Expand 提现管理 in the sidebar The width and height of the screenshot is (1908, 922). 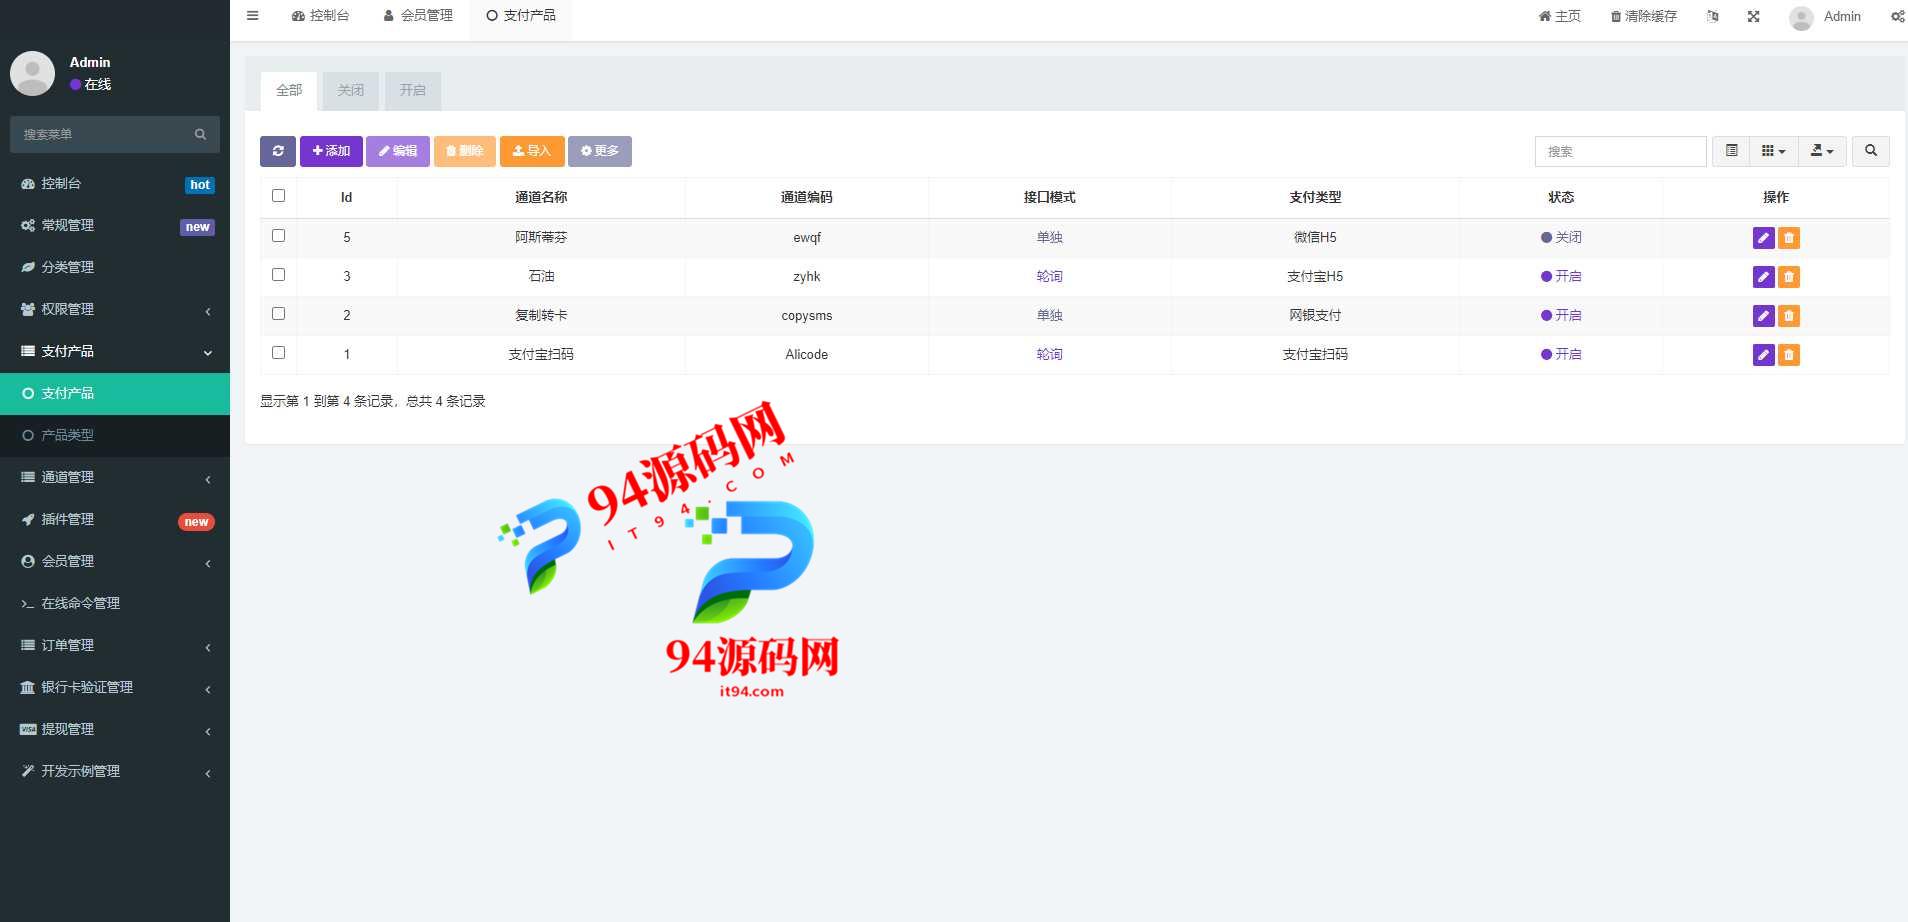(x=115, y=730)
